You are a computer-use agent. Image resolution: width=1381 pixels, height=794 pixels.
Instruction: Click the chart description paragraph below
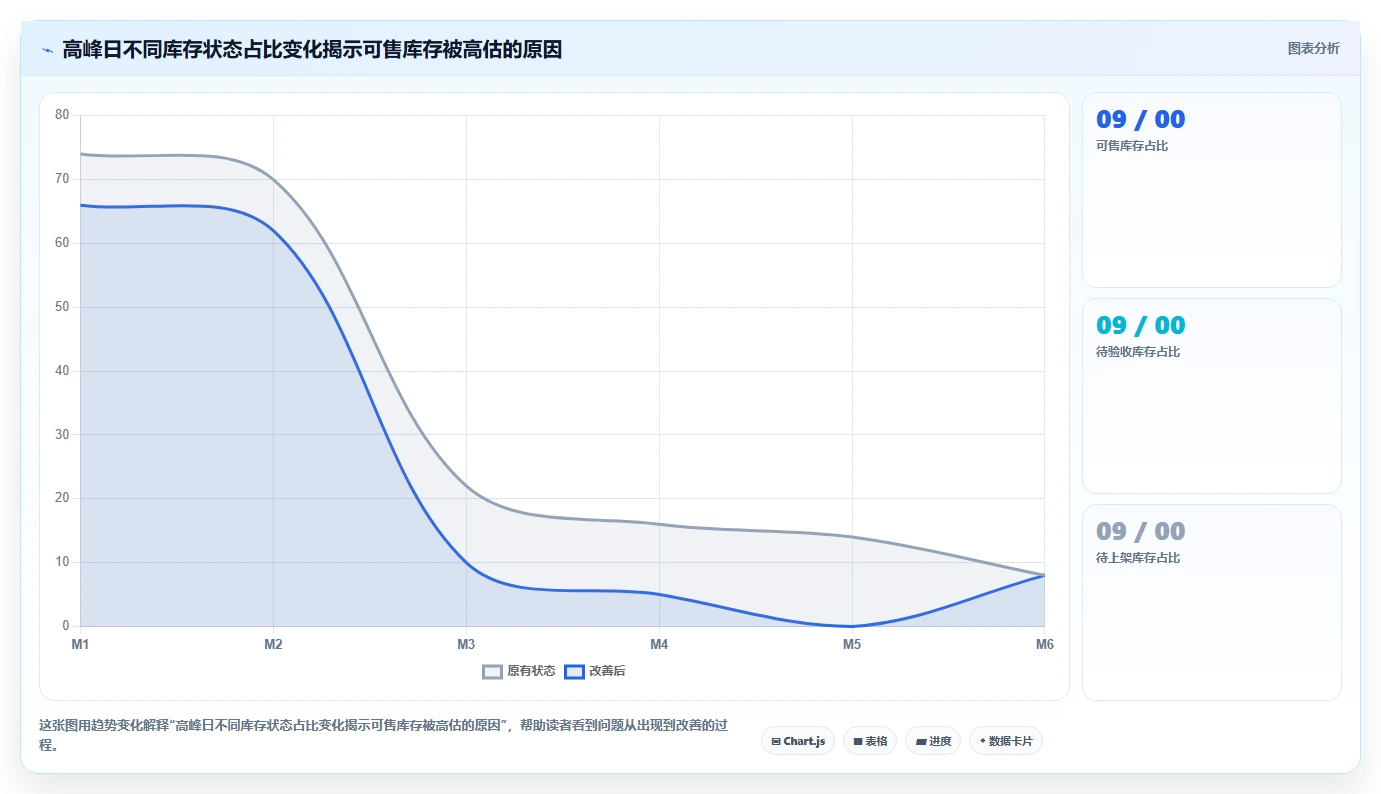(x=383, y=735)
